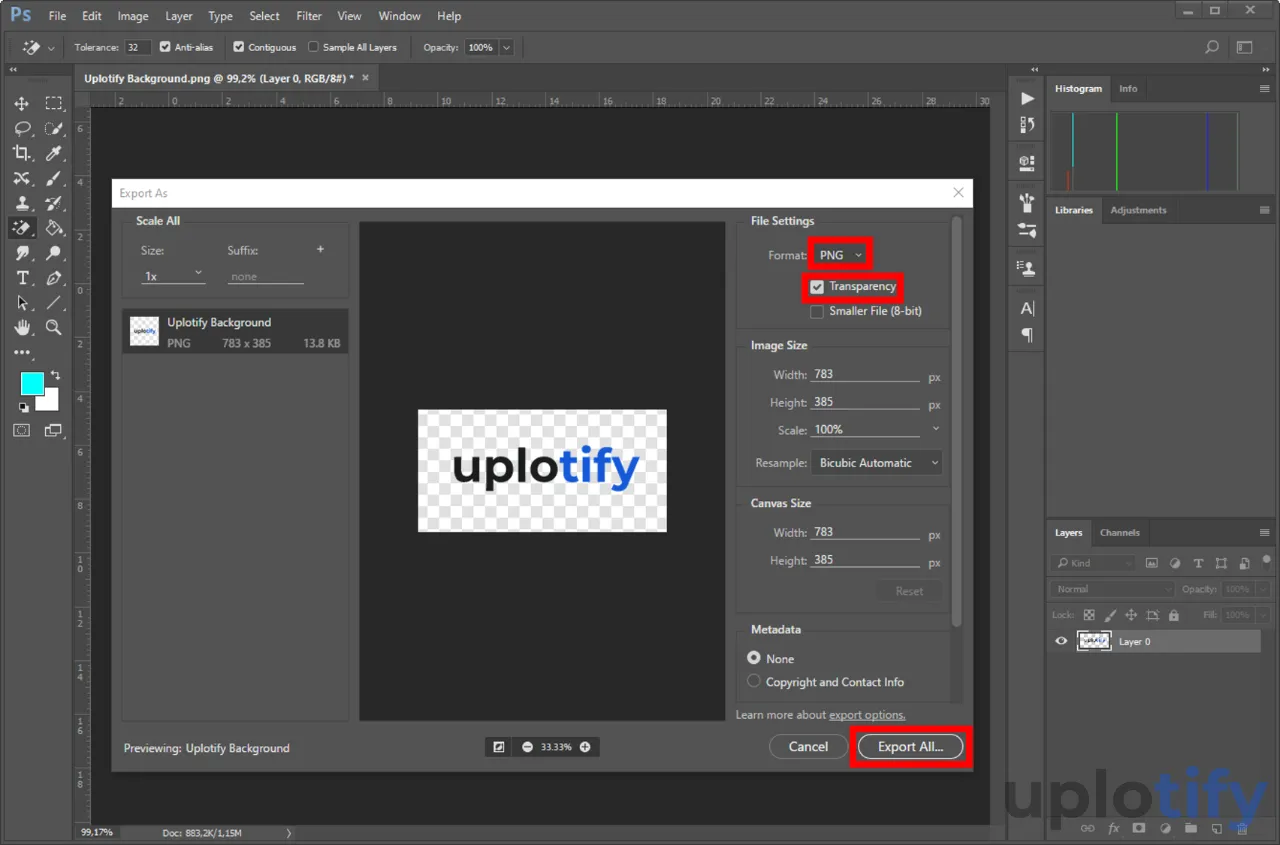Open the Resample Bicubic Automatic dropdown

[875, 463]
